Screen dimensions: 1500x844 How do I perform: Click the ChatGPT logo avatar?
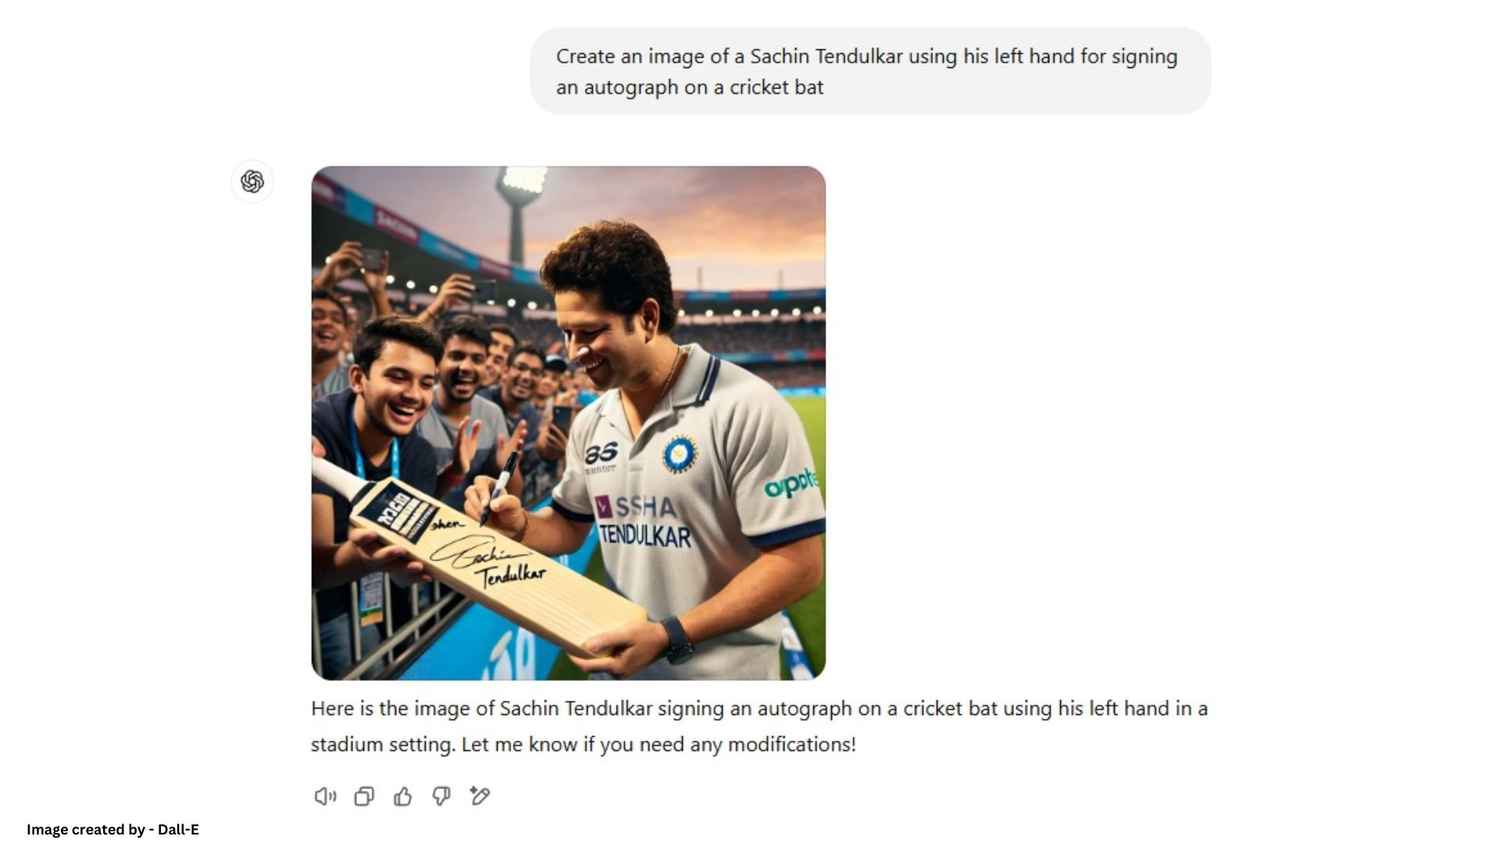[252, 181]
